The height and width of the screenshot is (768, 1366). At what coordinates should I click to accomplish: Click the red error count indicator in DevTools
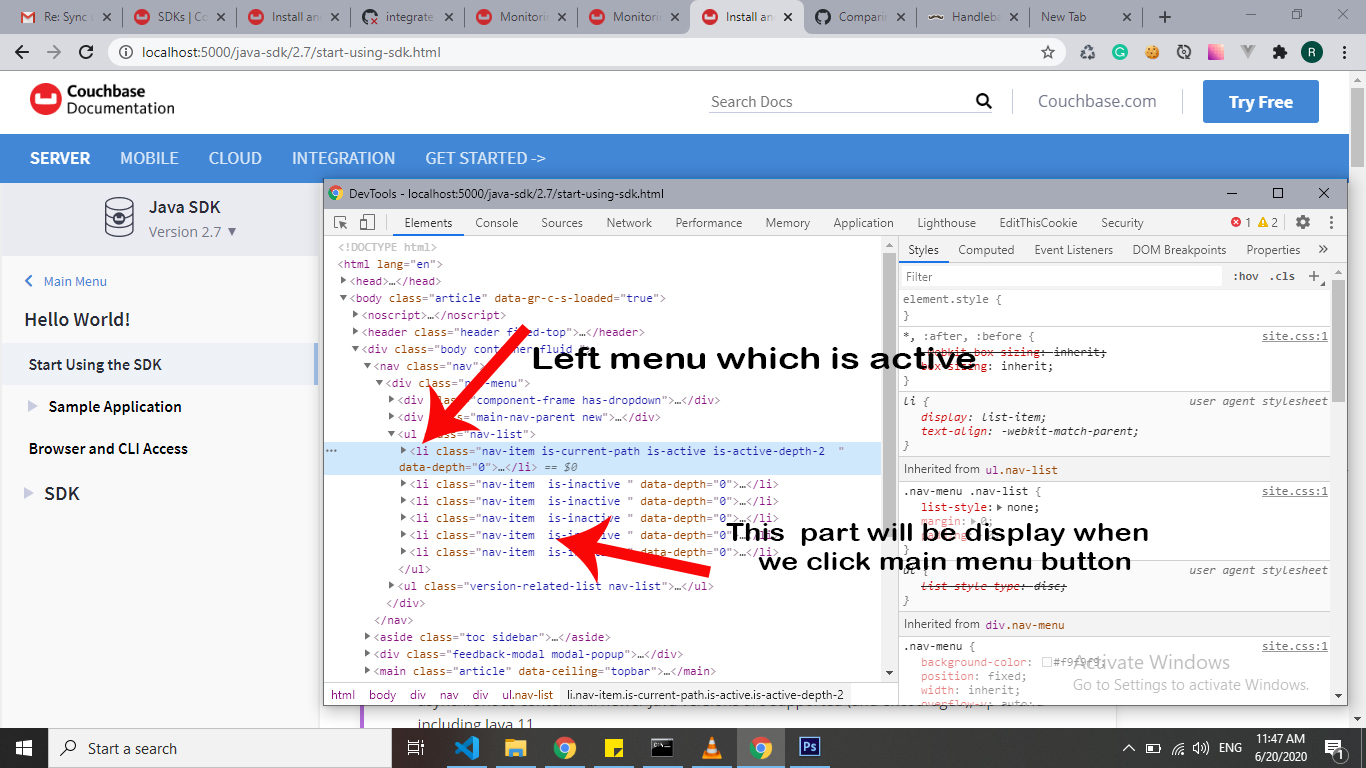pos(1241,223)
